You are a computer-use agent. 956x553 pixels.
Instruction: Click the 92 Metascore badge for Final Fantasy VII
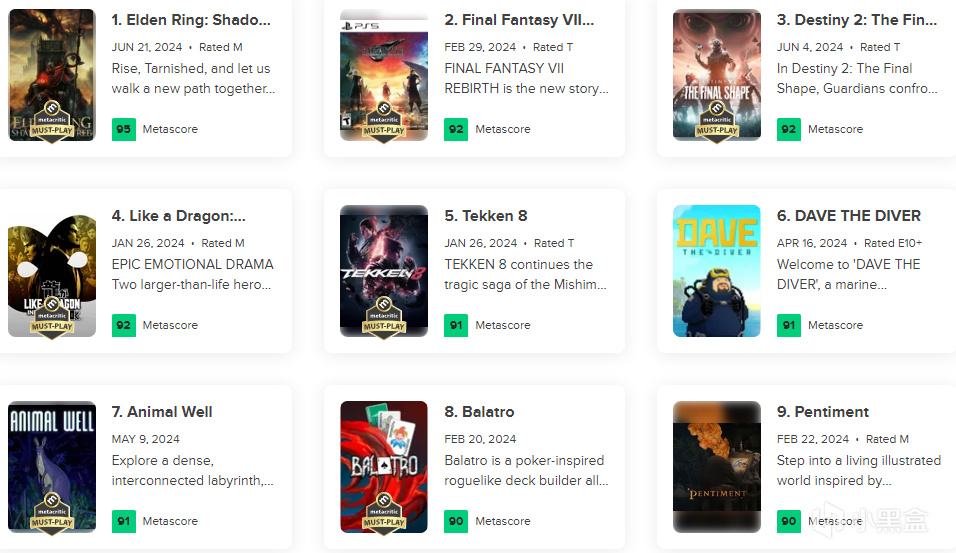point(456,129)
